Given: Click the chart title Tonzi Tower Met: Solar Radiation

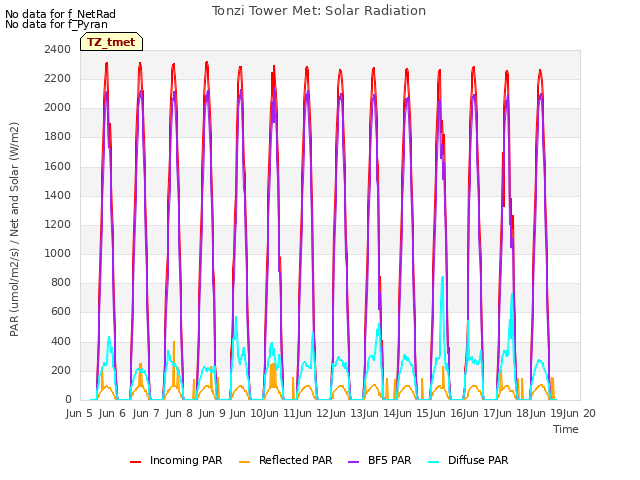Looking at the screenshot, I should pyautogui.click(x=319, y=11).
